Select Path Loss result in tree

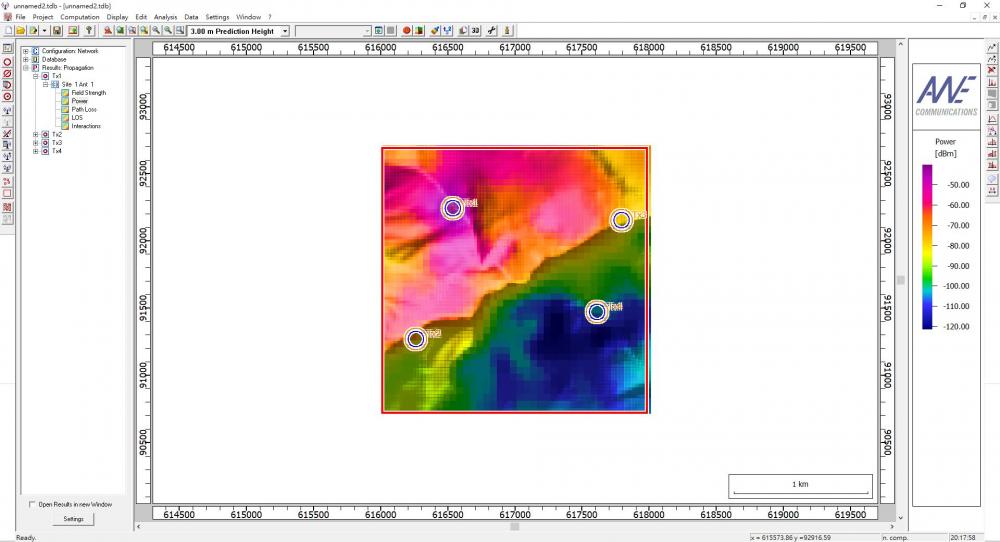tap(84, 109)
